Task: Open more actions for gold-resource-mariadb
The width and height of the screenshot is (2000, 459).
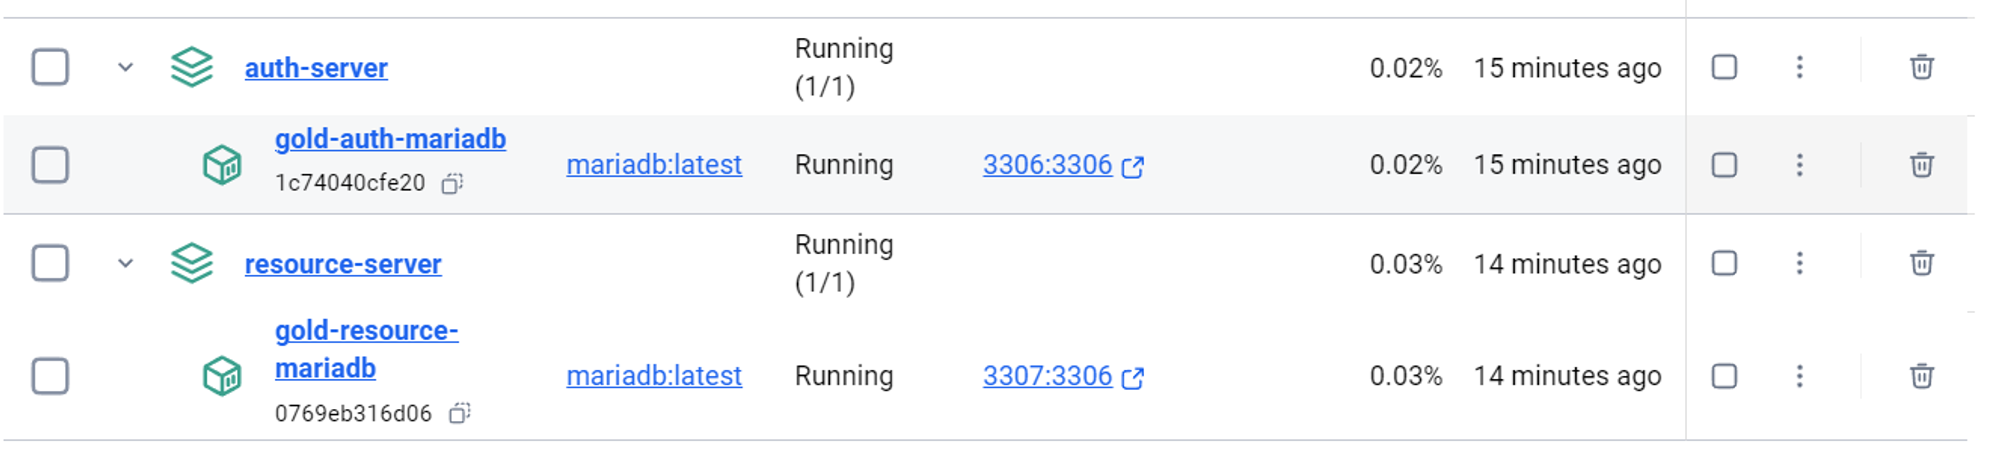Action: 1799,376
